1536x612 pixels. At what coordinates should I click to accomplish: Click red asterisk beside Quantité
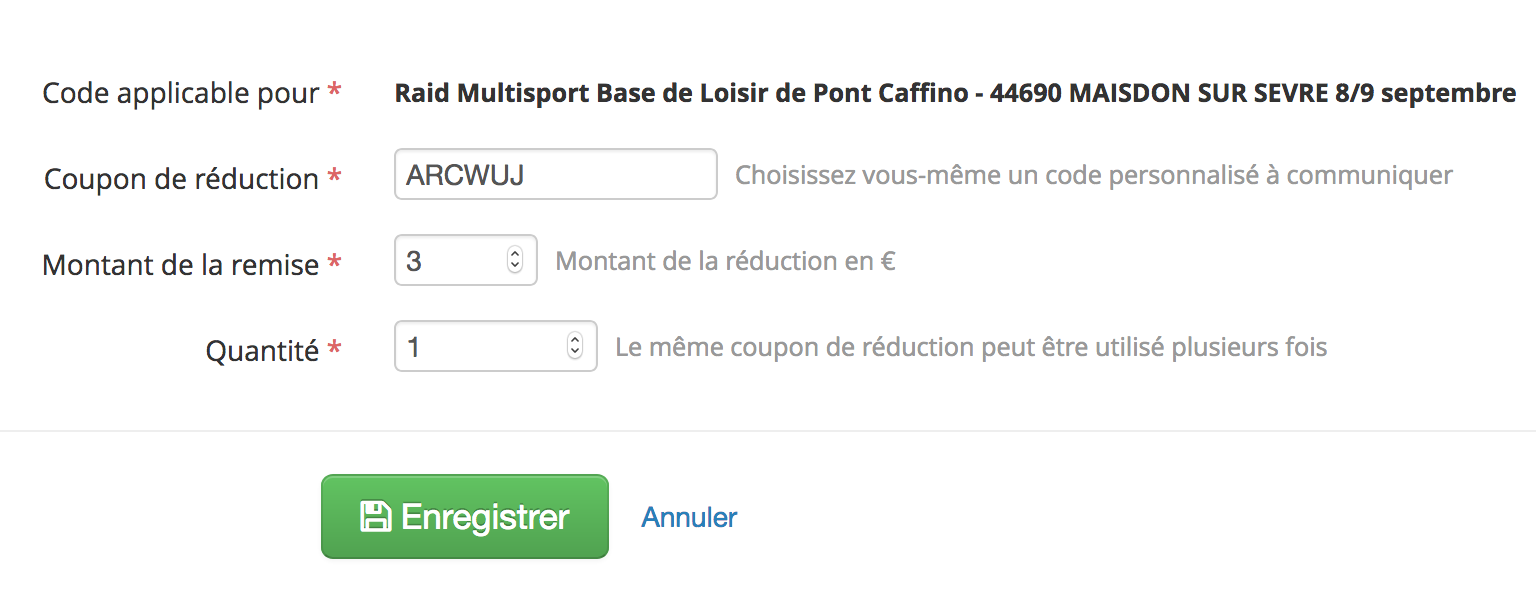pyautogui.click(x=335, y=349)
